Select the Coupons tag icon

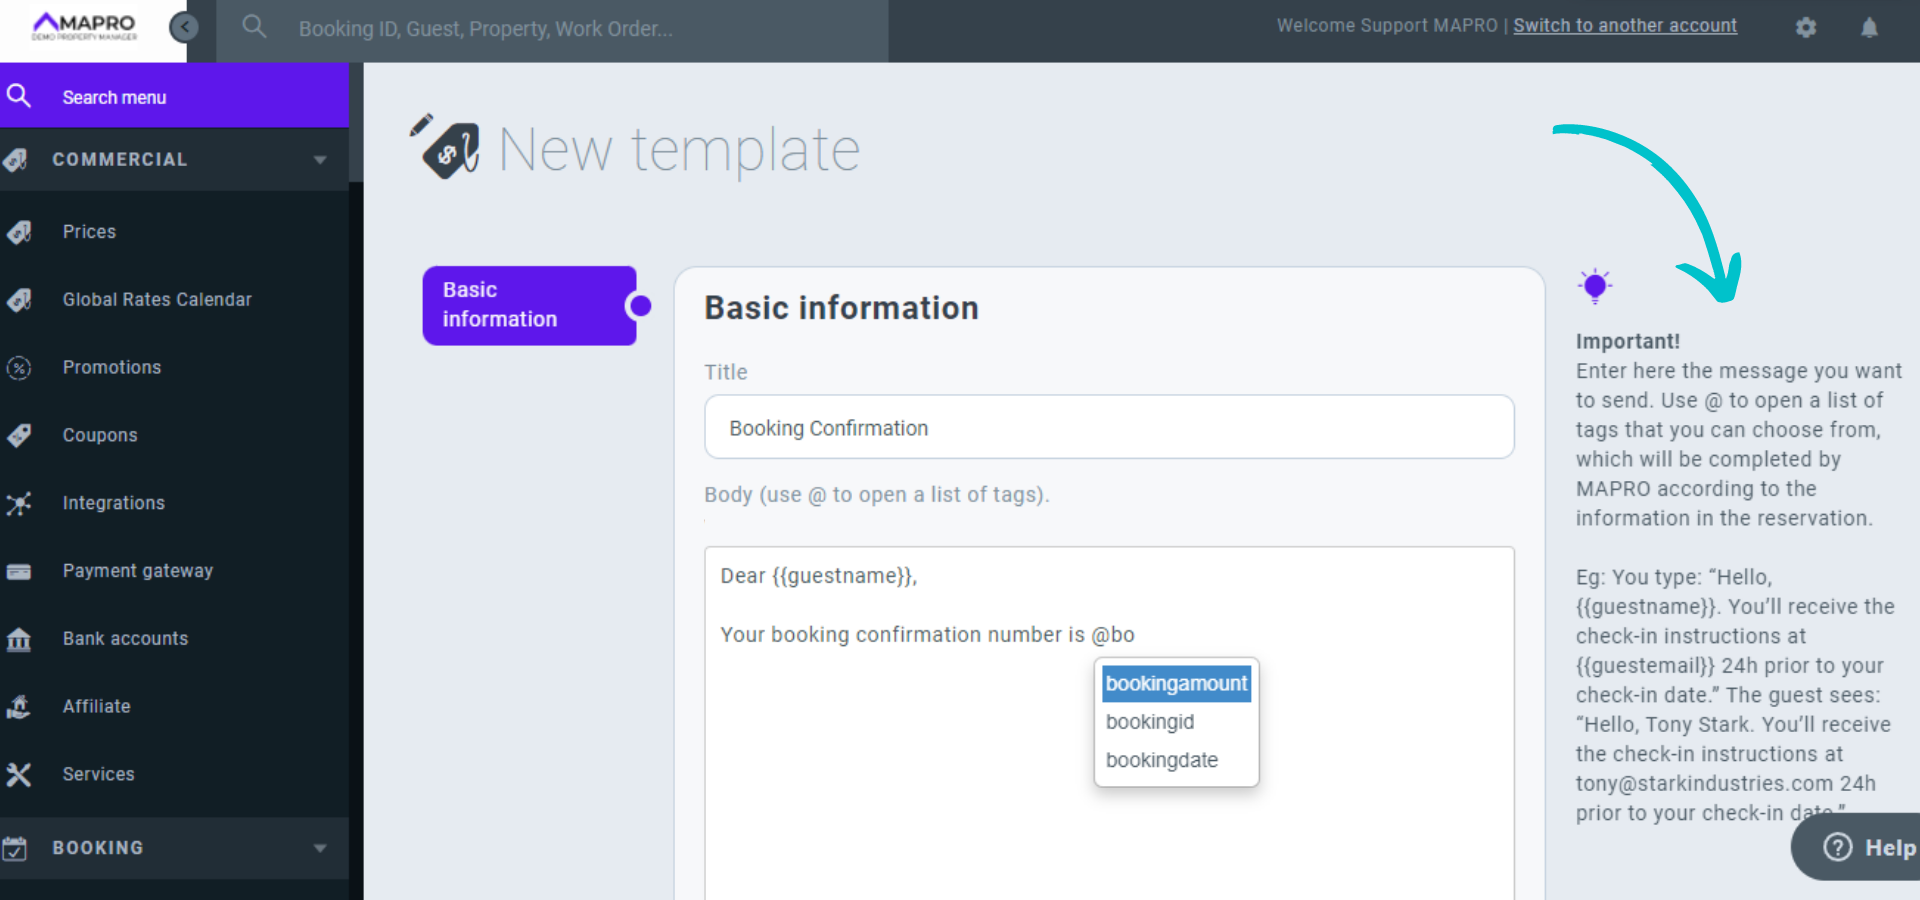coord(20,435)
